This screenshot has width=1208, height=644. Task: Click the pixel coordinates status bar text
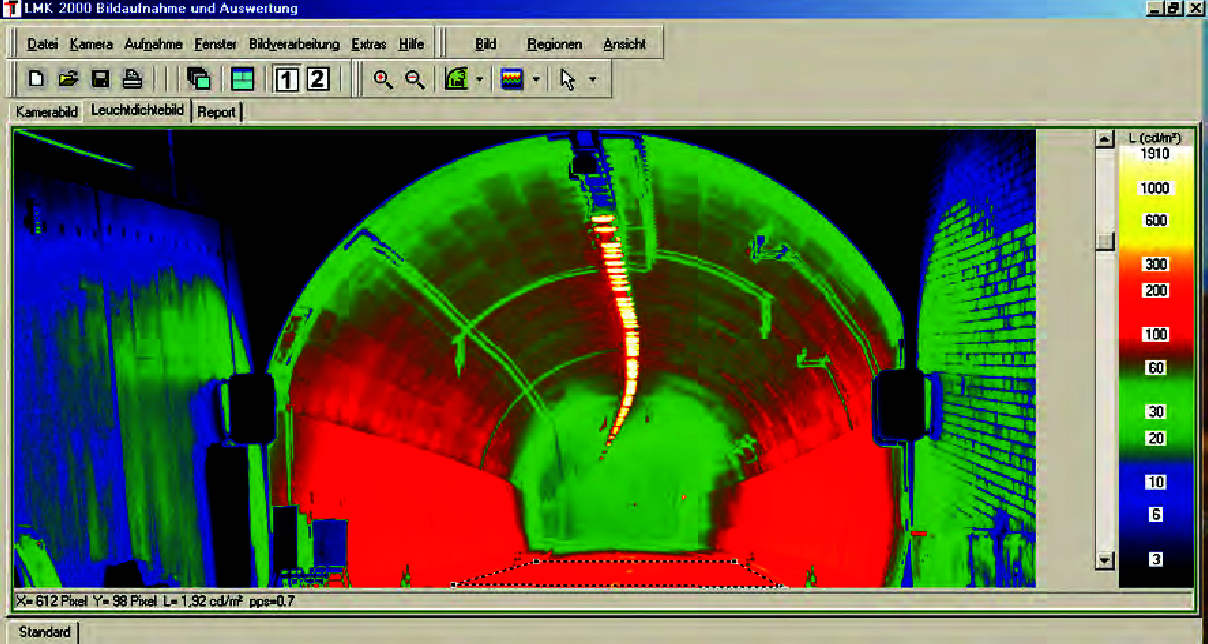[156, 601]
